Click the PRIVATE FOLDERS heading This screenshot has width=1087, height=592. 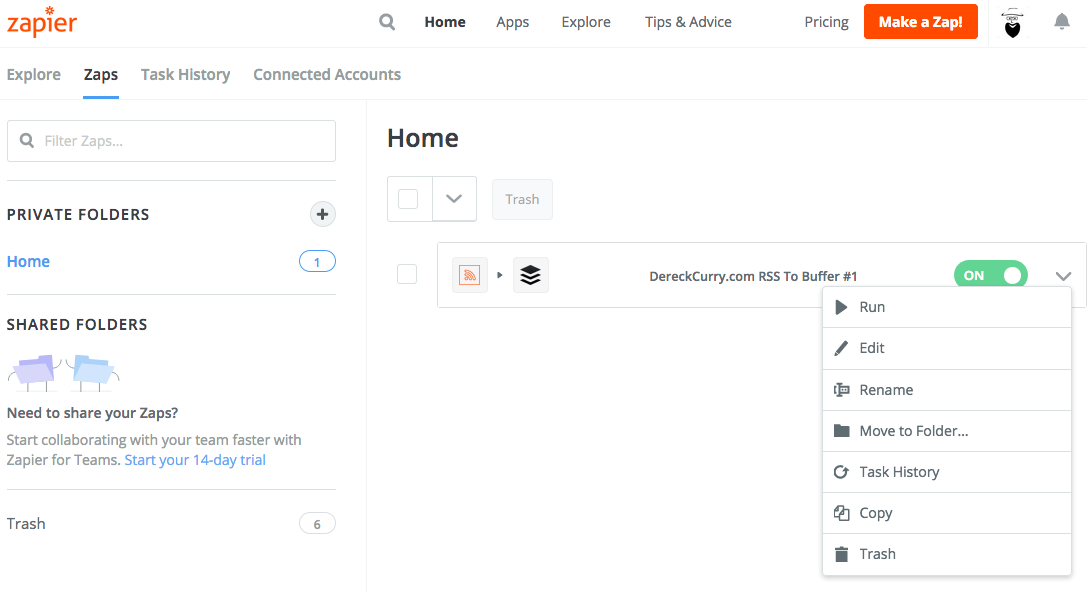78,214
